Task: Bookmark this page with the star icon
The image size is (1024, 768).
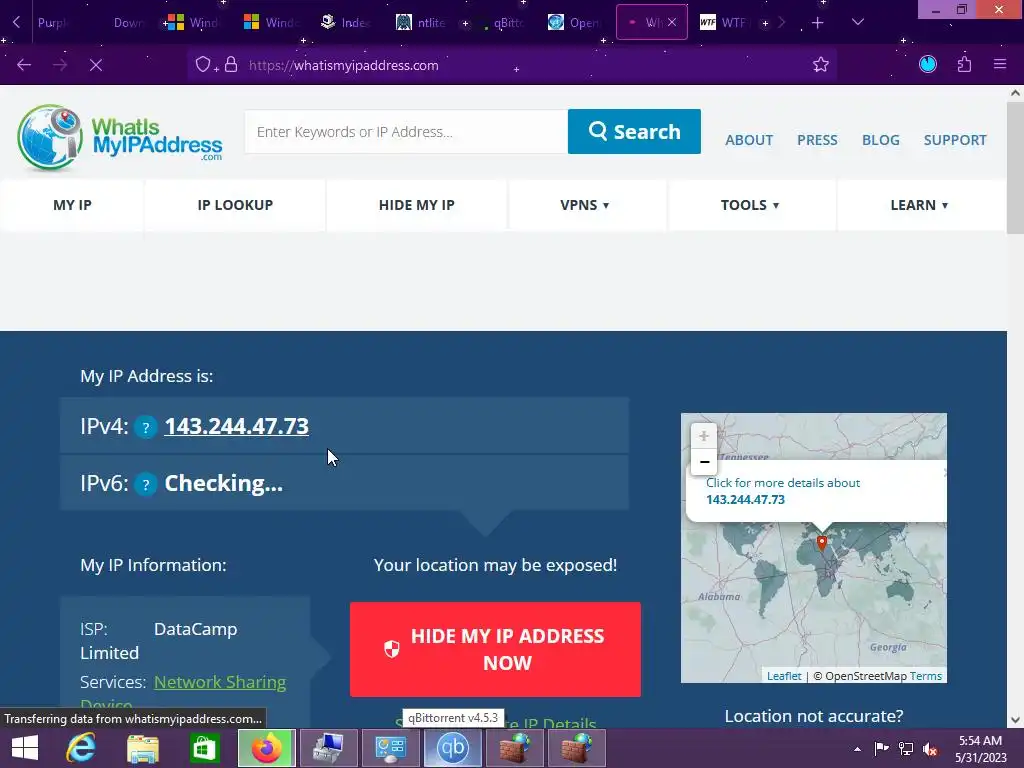Action: click(x=821, y=64)
